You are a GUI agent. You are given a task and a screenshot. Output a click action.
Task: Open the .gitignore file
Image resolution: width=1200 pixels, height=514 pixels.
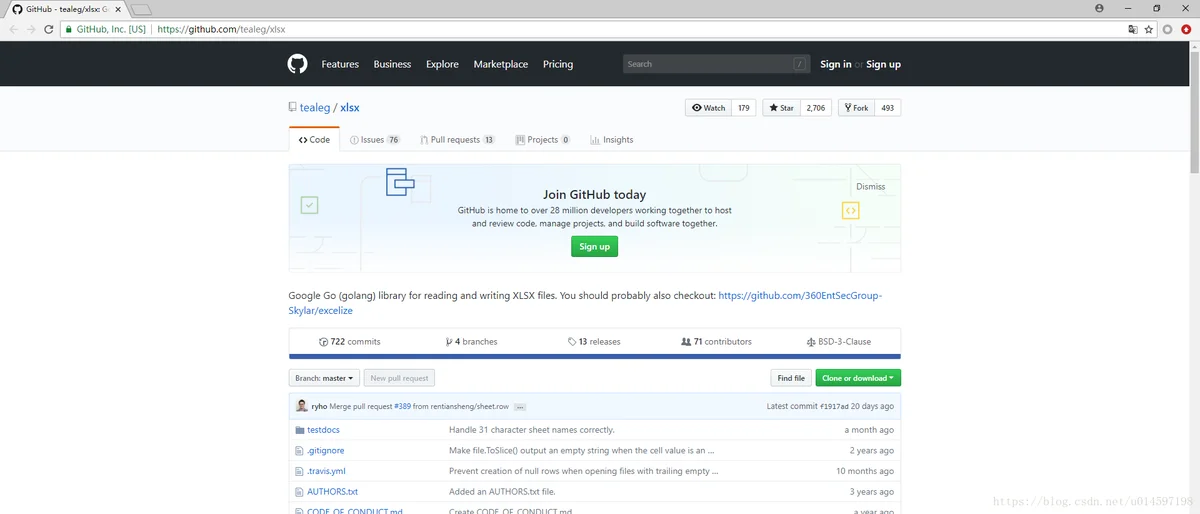(x=326, y=451)
